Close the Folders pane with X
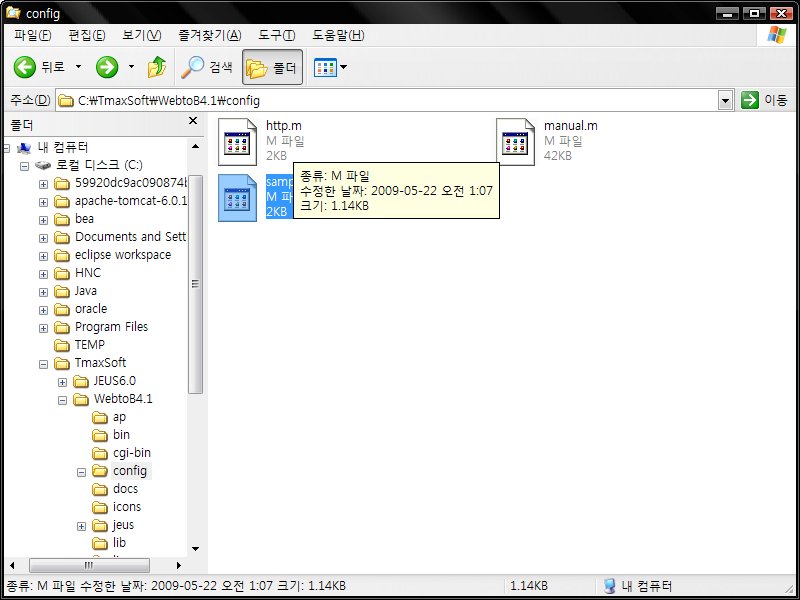The width and height of the screenshot is (800, 600). pyautogui.click(x=193, y=120)
